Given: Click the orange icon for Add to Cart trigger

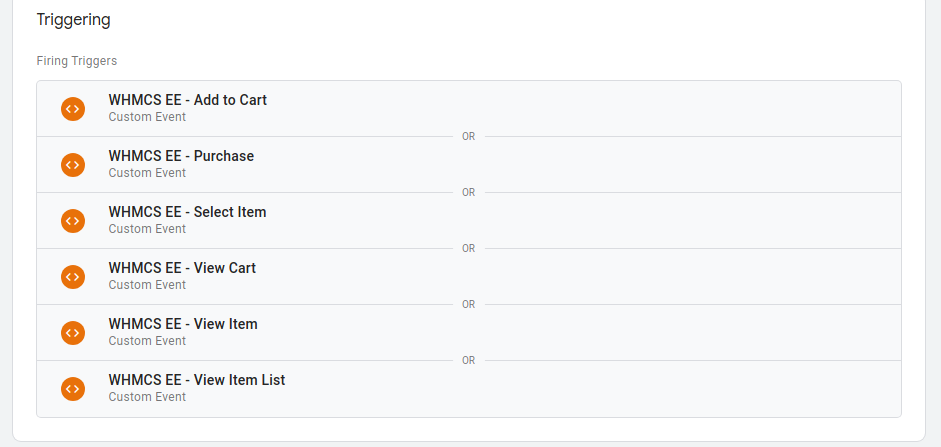Looking at the screenshot, I should tap(73, 108).
